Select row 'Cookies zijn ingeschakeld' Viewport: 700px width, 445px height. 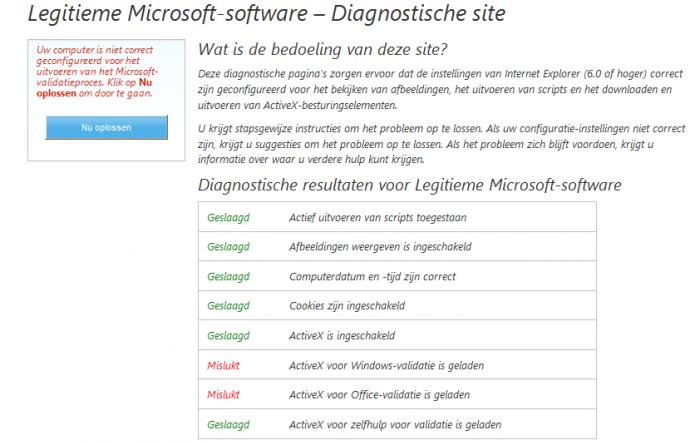397,305
